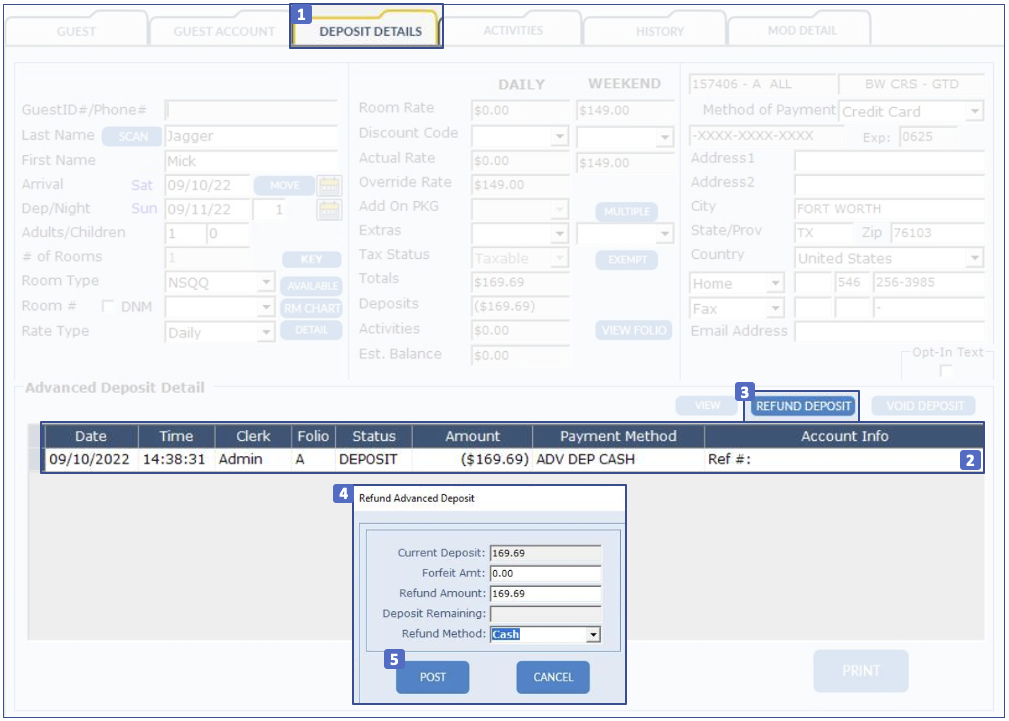This screenshot has width=1009, height=721.
Task: Expand the Method of Payment dropdown
Action: pos(975,111)
